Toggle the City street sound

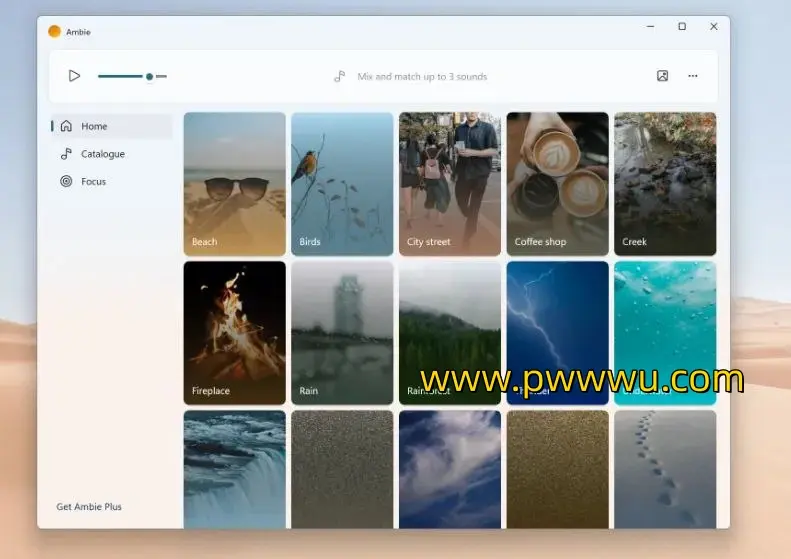click(x=449, y=183)
